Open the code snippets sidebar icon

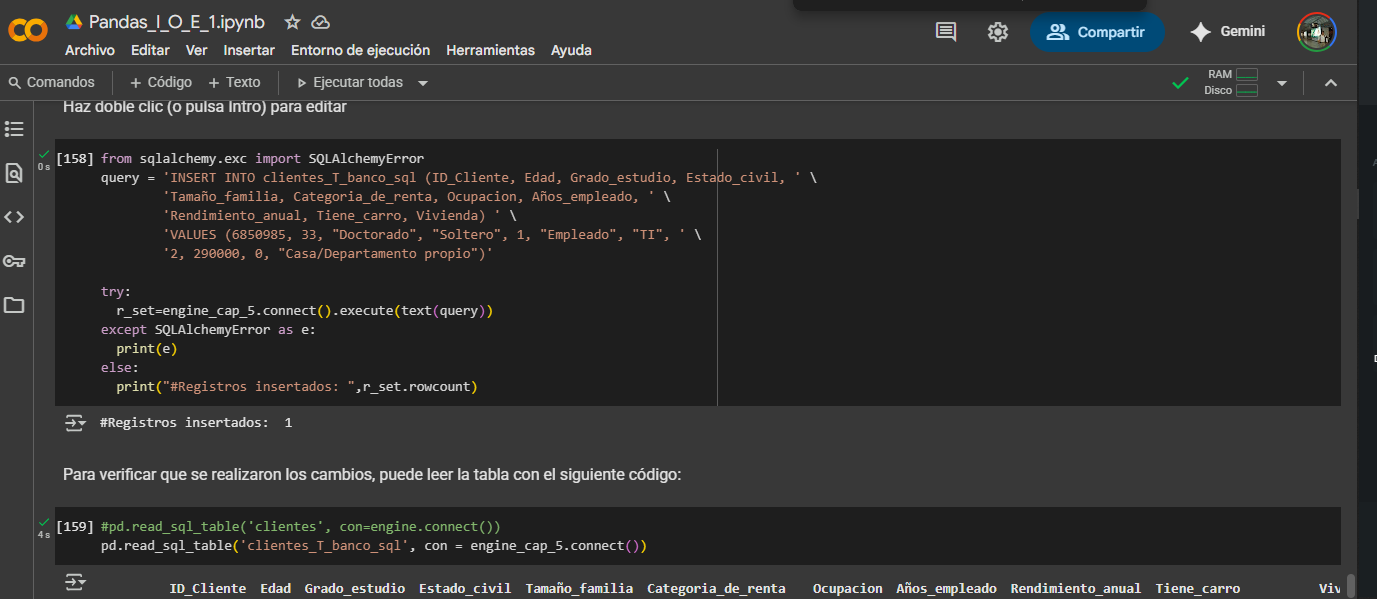pyautogui.click(x=14, y=217)
